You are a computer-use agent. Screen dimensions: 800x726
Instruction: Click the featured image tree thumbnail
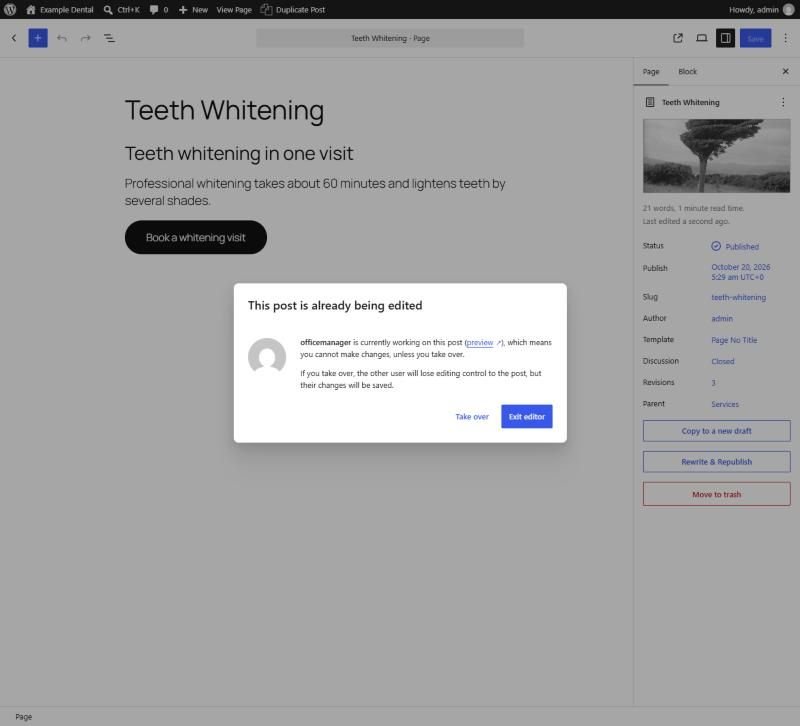click(x=716, y=156)
